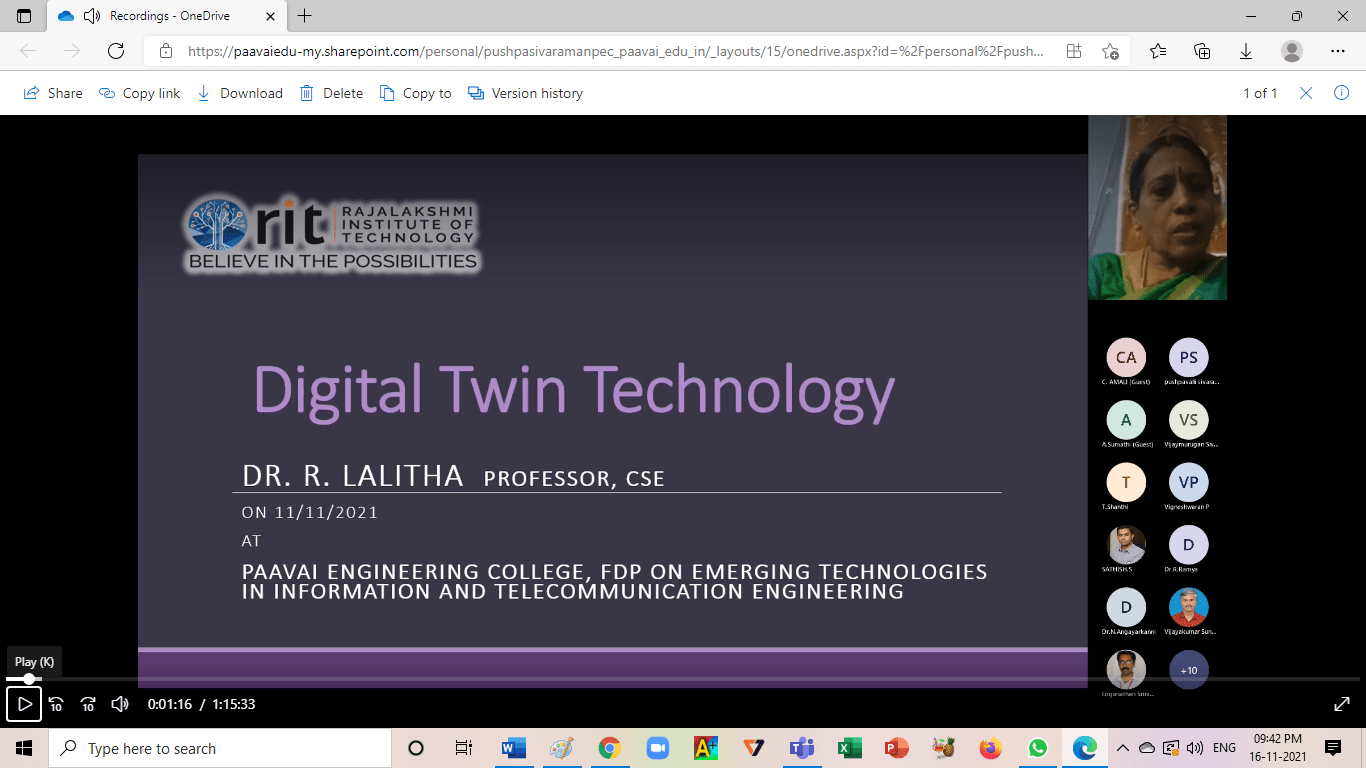Share the recording file
Image resolution: width=1366 pixels, height=768 pixels.
tap(53, 93)
